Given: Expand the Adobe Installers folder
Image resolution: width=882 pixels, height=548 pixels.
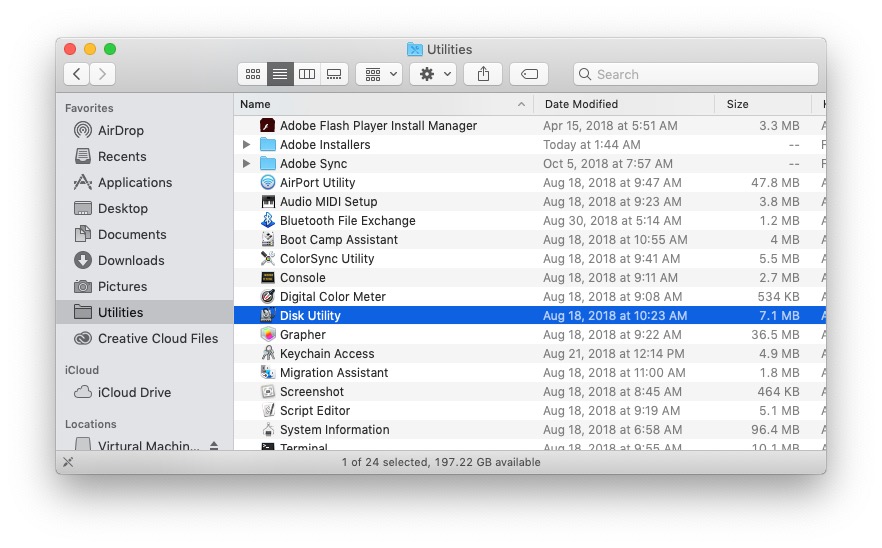Looking at the screenshot, I should (x=247, y=145).
